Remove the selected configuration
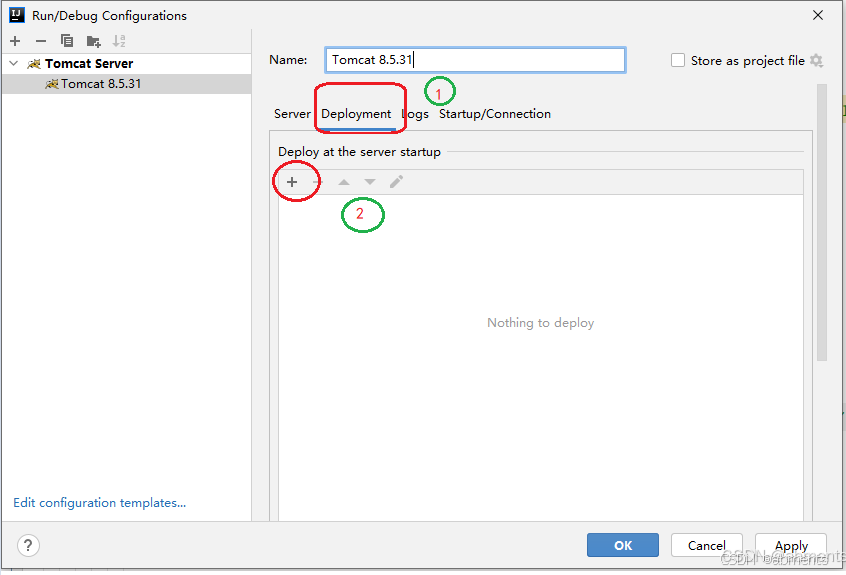The image size is (846, 575). point(41,41)
